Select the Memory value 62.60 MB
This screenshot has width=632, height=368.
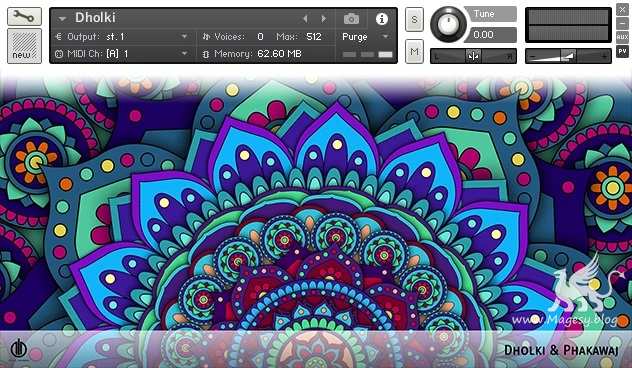pyautogui.click(x=279, y=54)
